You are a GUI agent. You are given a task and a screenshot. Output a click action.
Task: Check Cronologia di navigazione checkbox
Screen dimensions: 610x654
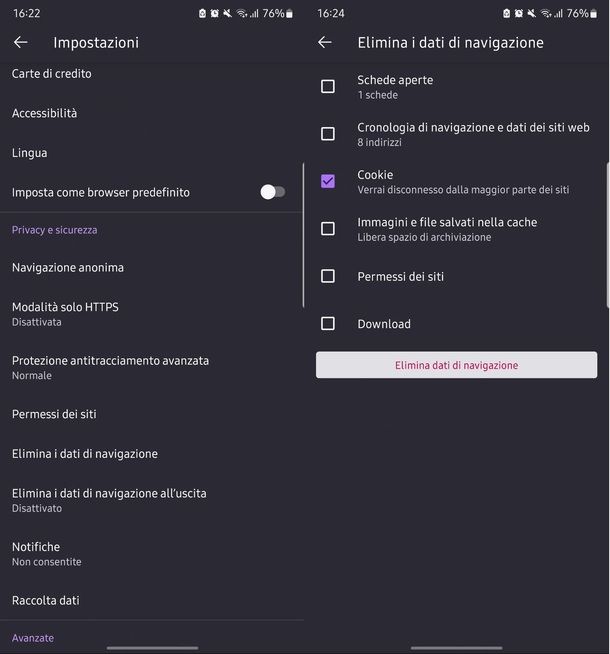point(328,134)
